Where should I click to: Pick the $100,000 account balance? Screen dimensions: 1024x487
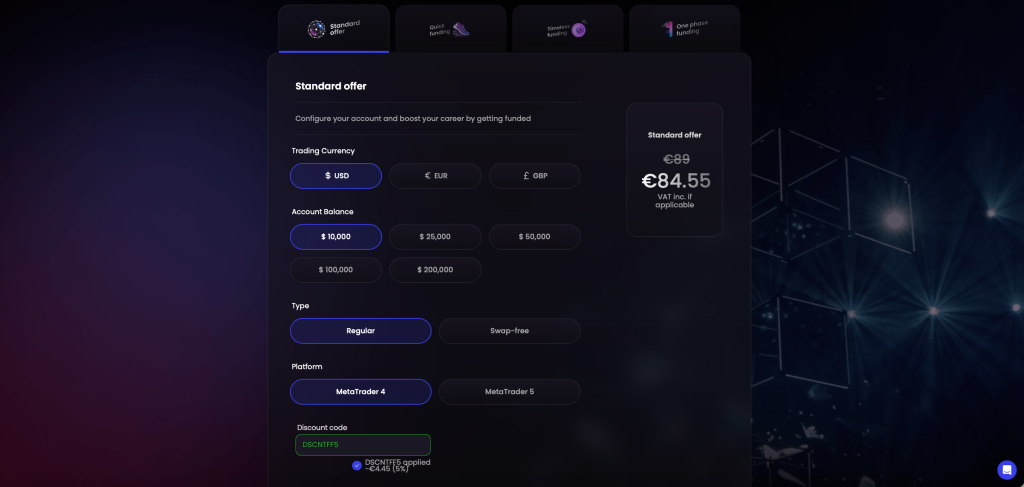(x=336, y=270)
